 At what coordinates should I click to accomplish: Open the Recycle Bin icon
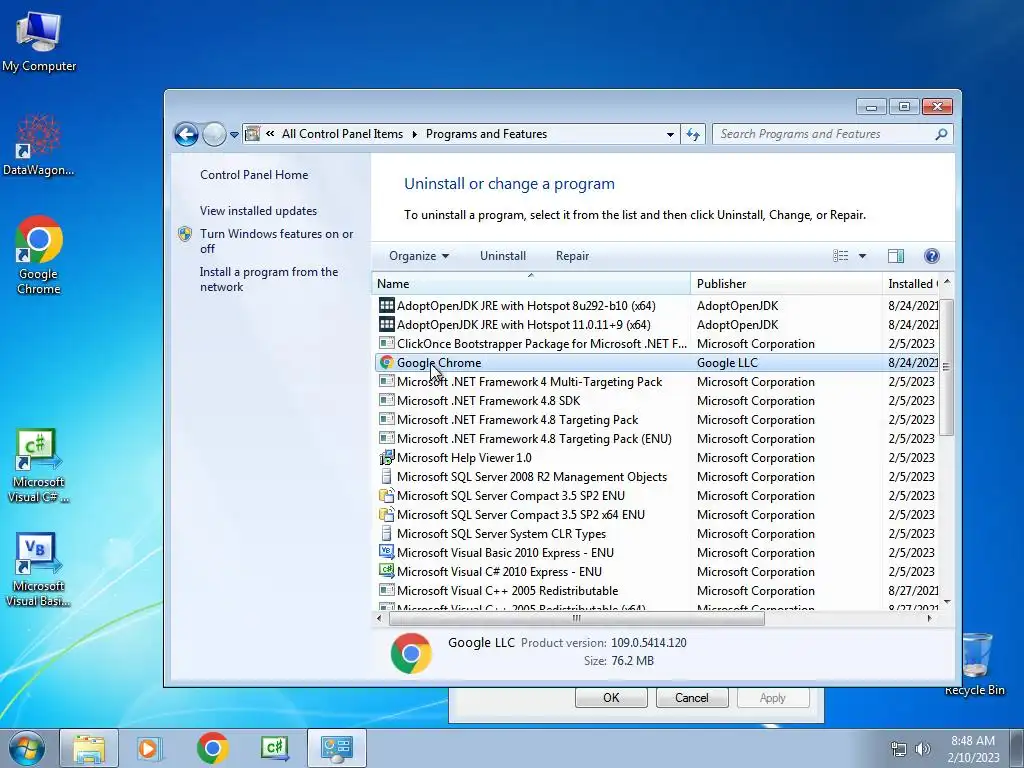(974, 664)
